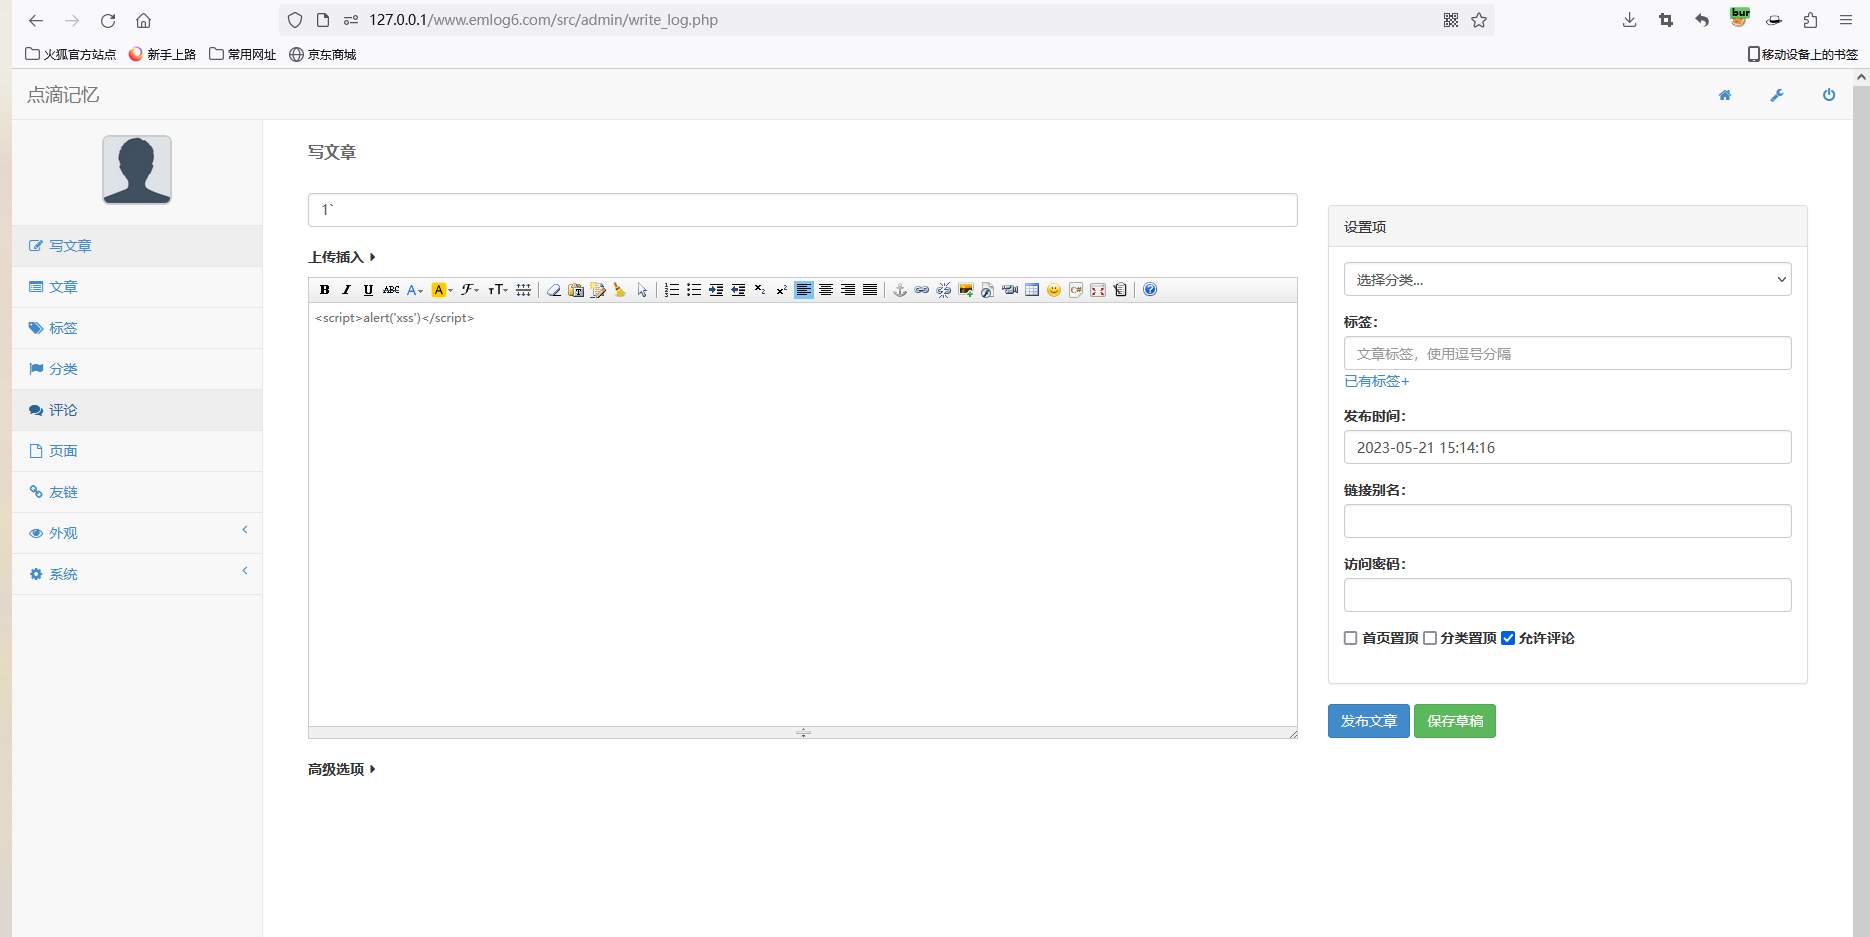This screenshot has height=937, width=1870.
Task: Log out using the power icon
Action: (x=1829, y=95)
